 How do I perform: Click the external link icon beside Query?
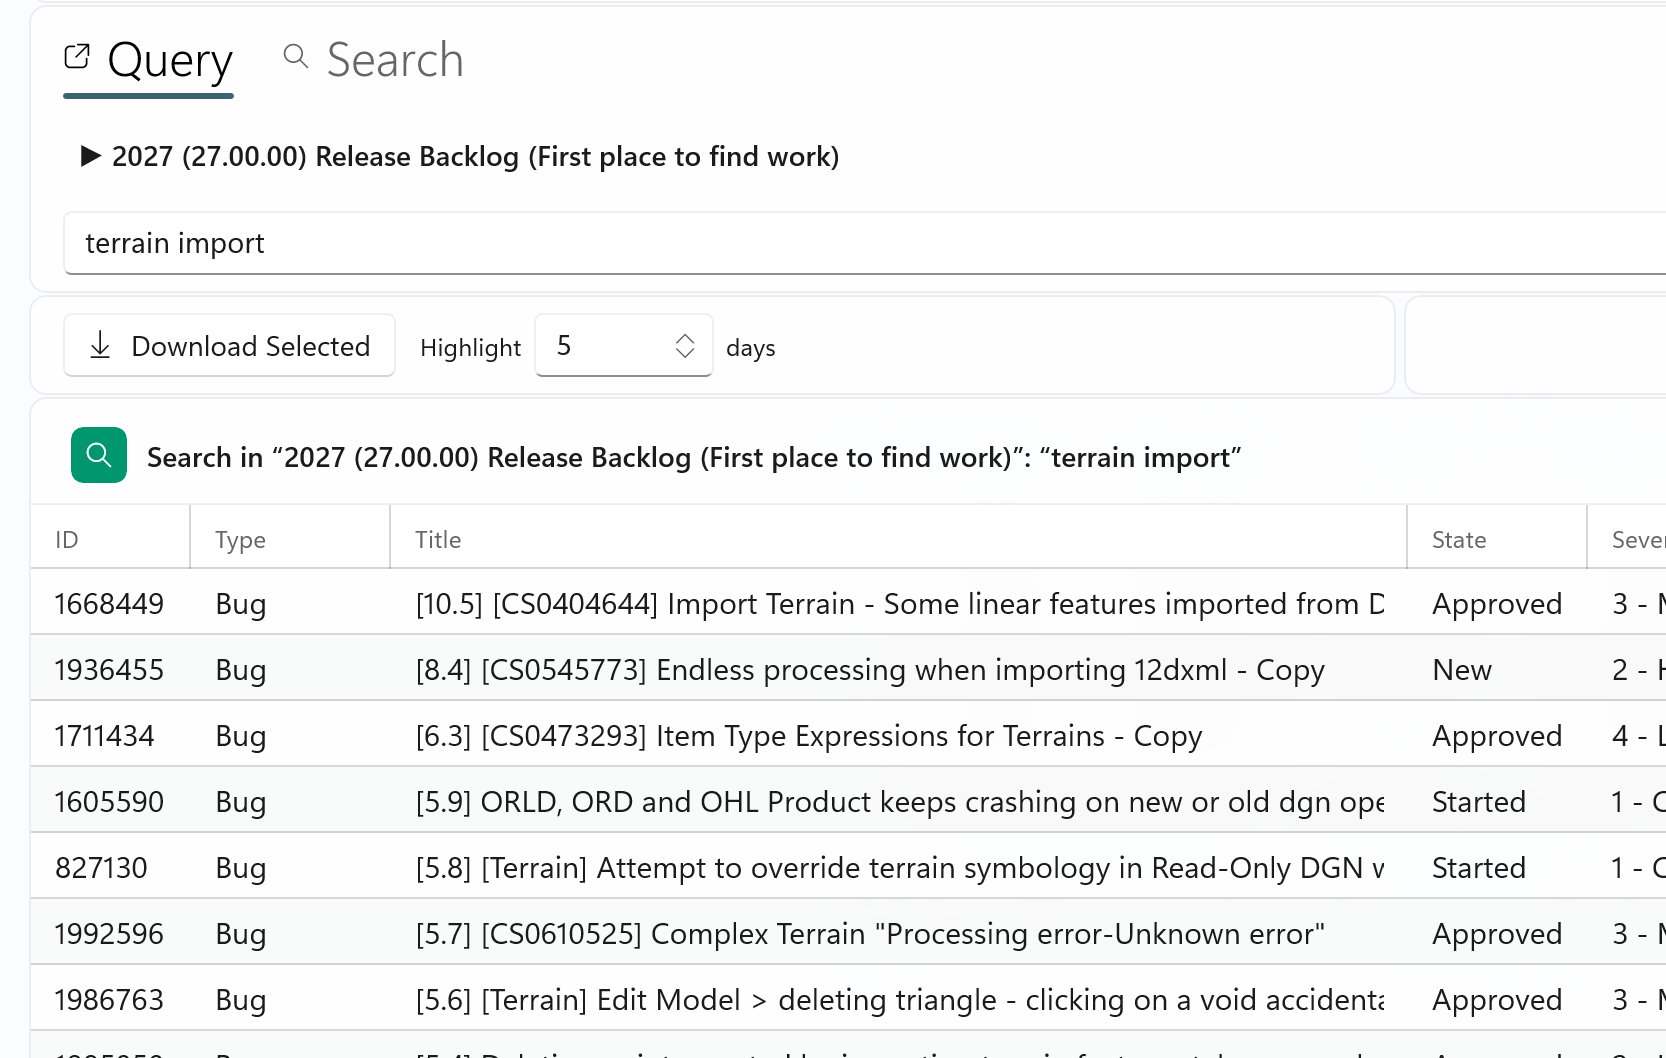pyautogui.click(x=78, y=57)
